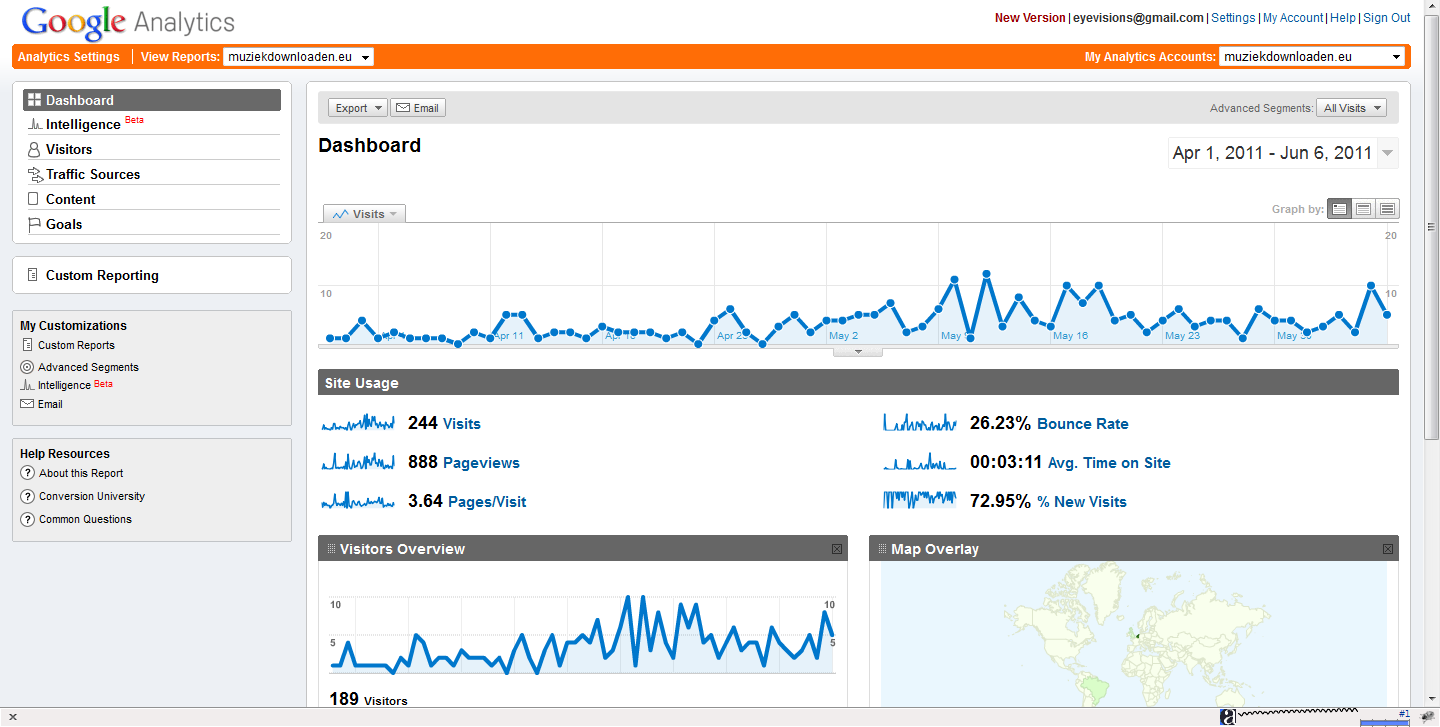Click the Goals flag icon
Image resolution: width=1440 pixels, height=727 pixels.
34,224
